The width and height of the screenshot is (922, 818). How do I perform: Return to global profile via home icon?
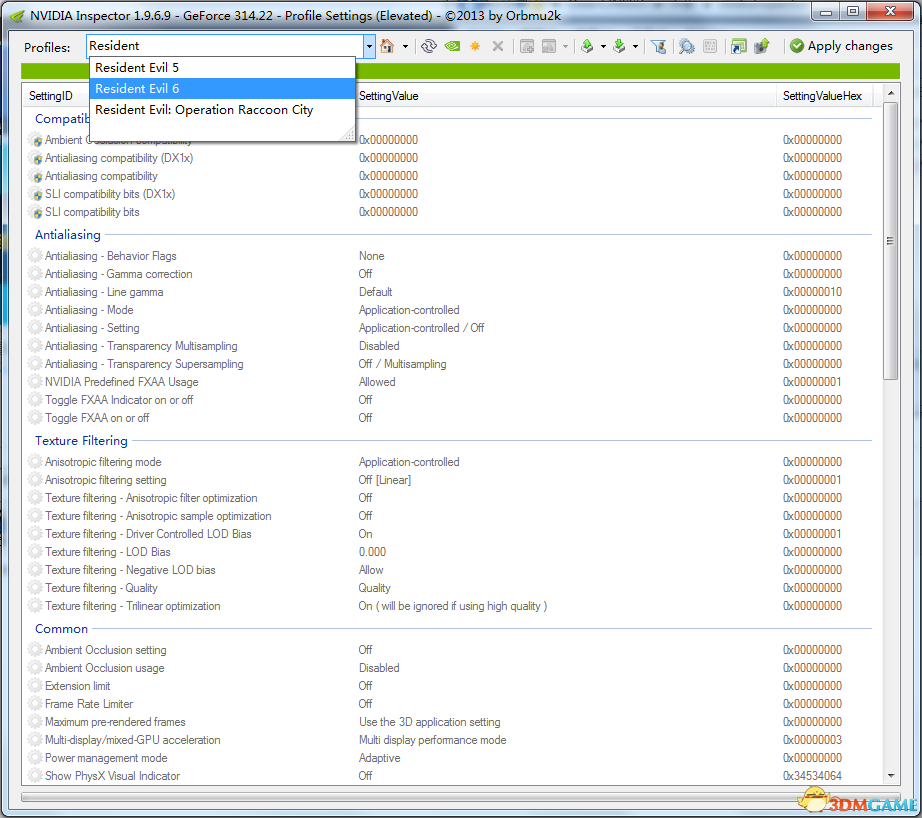(387, 46)
